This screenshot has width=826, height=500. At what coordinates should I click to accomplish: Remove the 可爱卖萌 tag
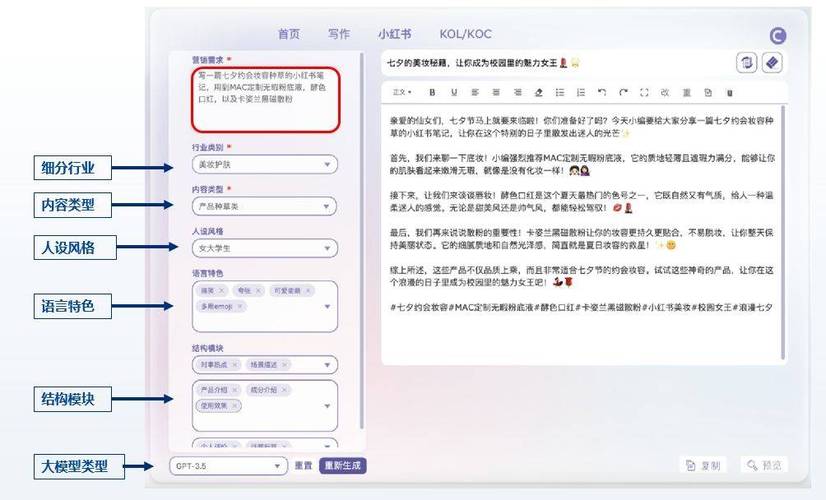(308, 290)
